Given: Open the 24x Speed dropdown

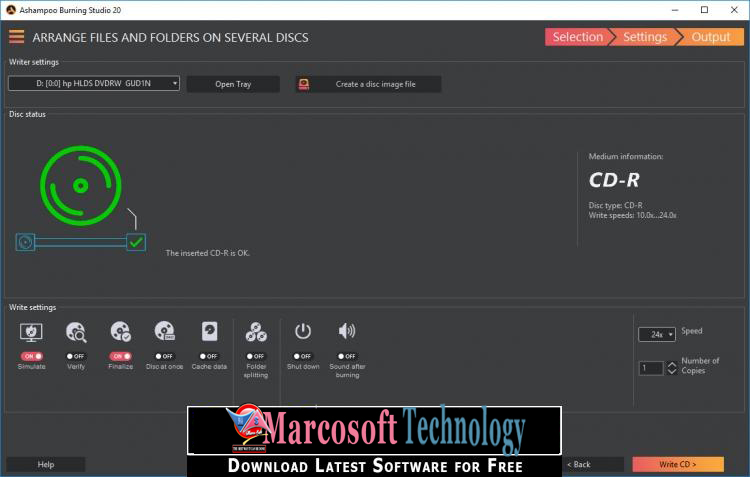Looking at the screenshot, I should 657,334.
